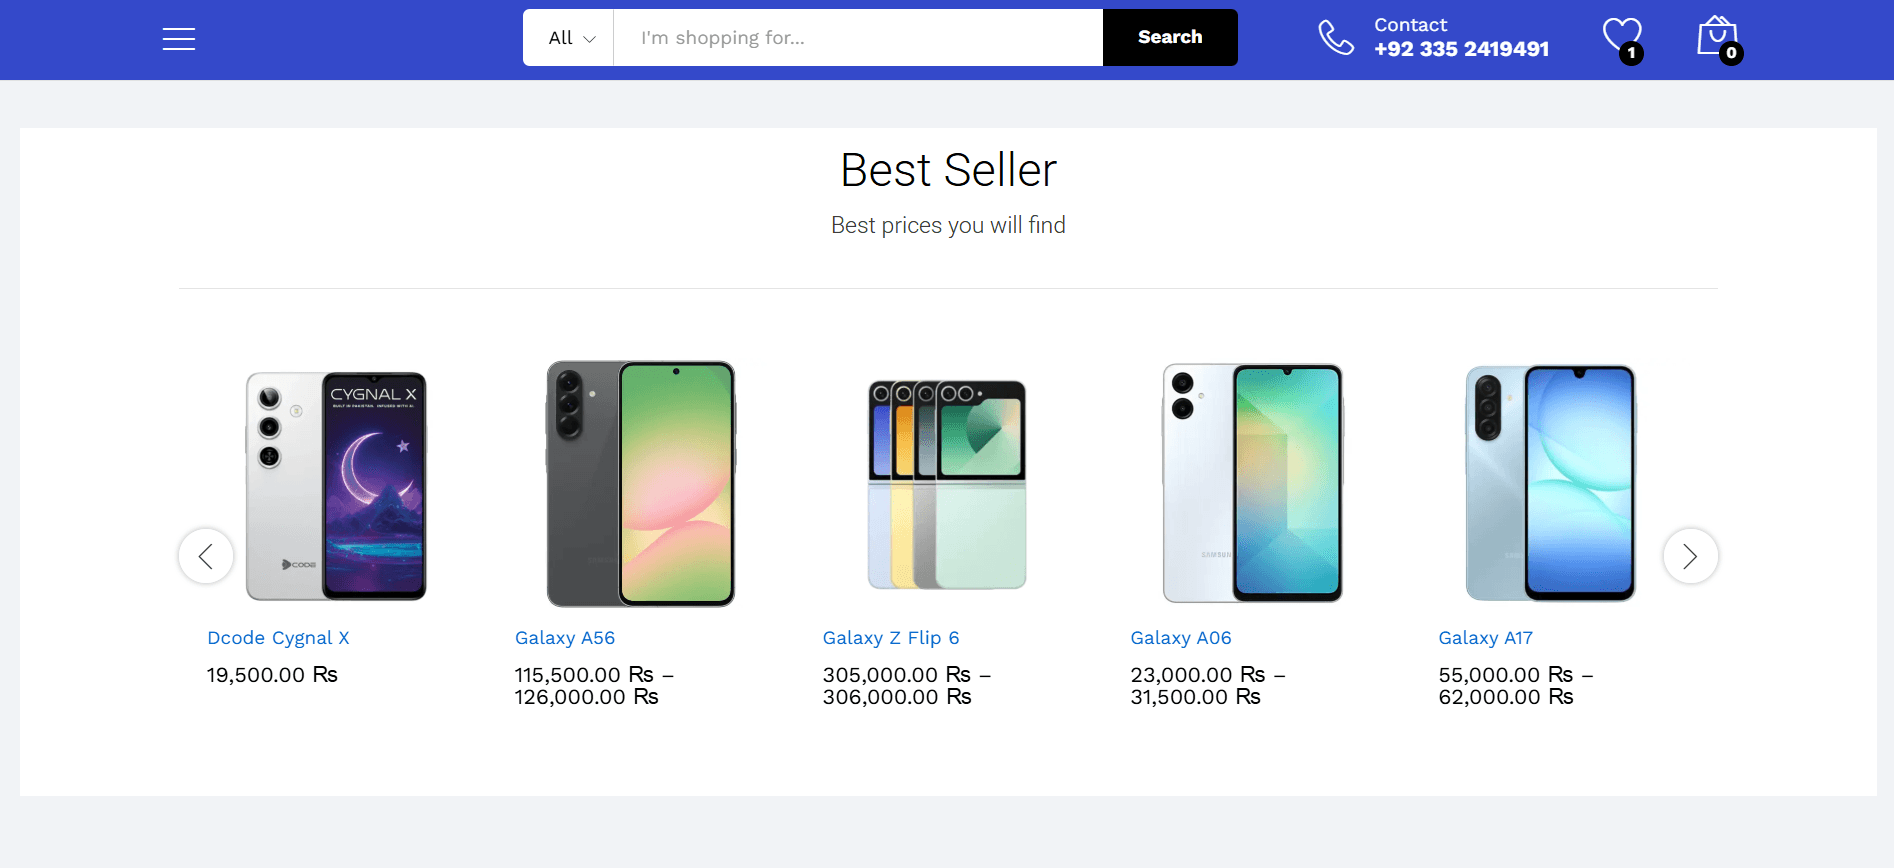Show next products with right arrow

pyautogui.click(x=1690, y=556)
